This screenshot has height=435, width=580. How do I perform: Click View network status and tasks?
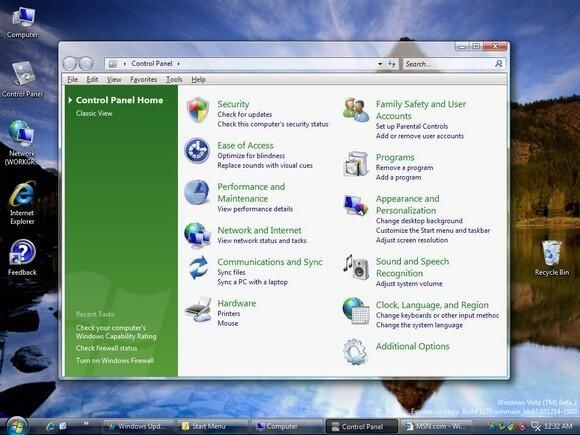click(x=262, y=241)
